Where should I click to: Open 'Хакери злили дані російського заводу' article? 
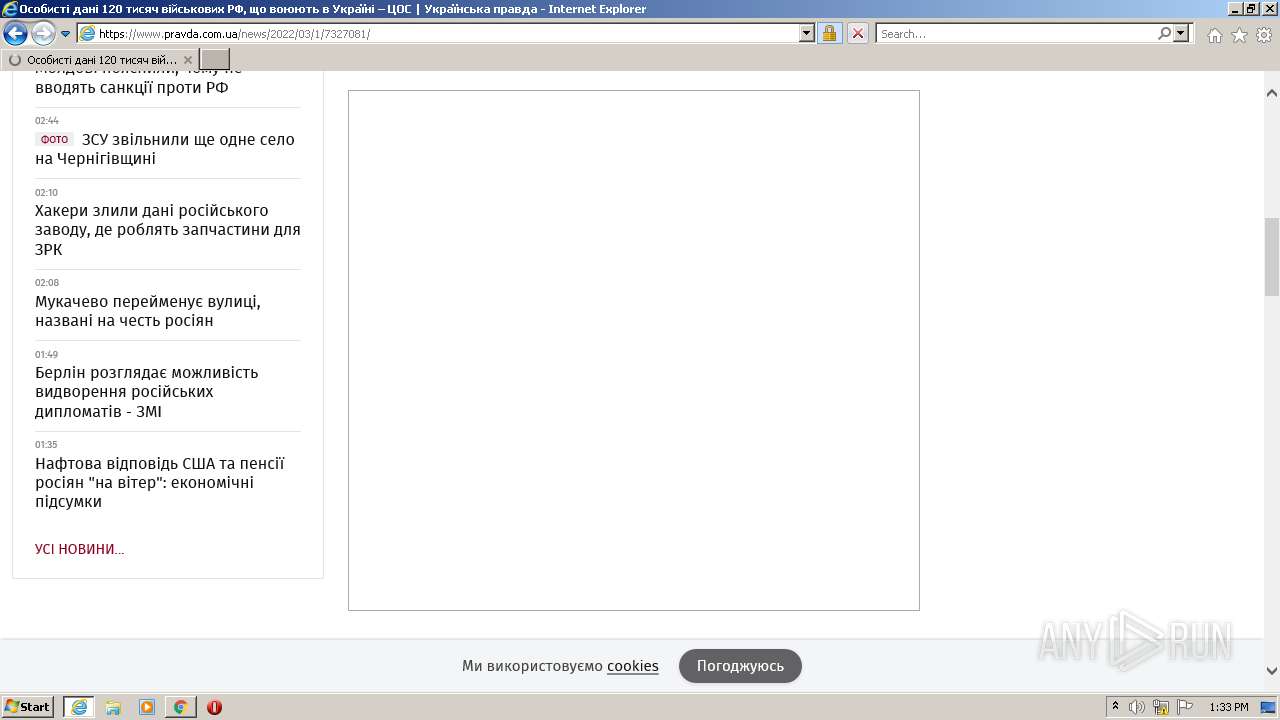(x=168, y=230)
